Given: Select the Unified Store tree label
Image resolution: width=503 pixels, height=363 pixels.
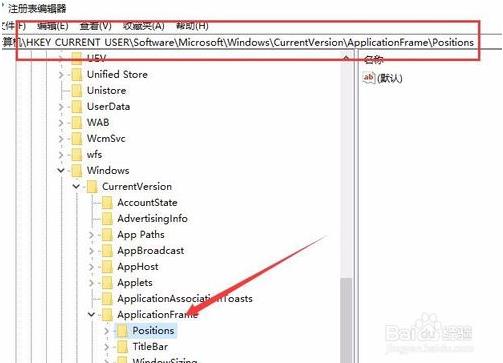Looking at the screenshot, I should coord(117,75).
